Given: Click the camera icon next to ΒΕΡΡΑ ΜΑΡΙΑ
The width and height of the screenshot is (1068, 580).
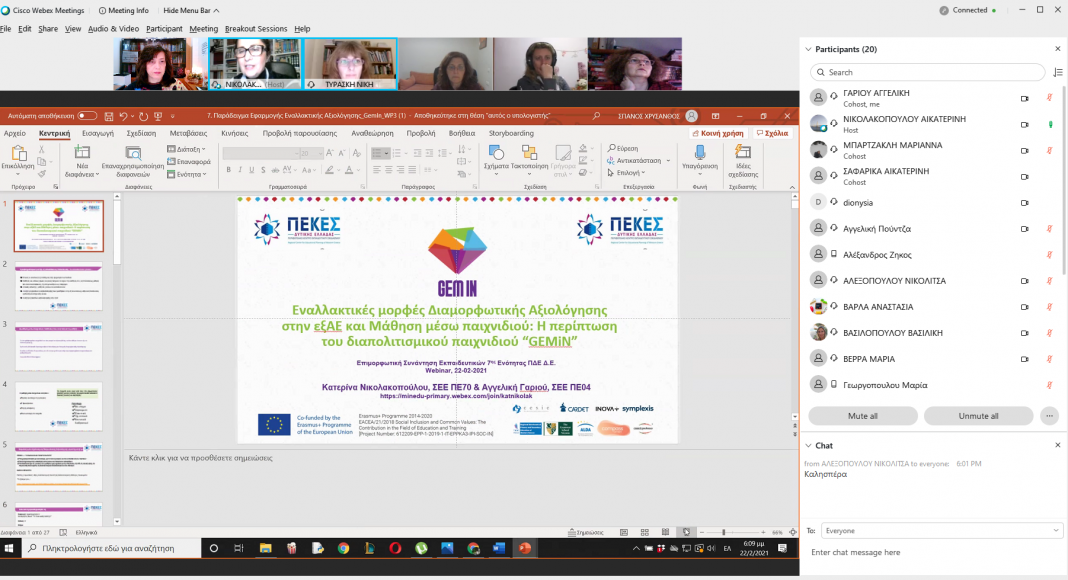Looking at the screenshot, I should pyautogui.click(x=1024, y=359).
